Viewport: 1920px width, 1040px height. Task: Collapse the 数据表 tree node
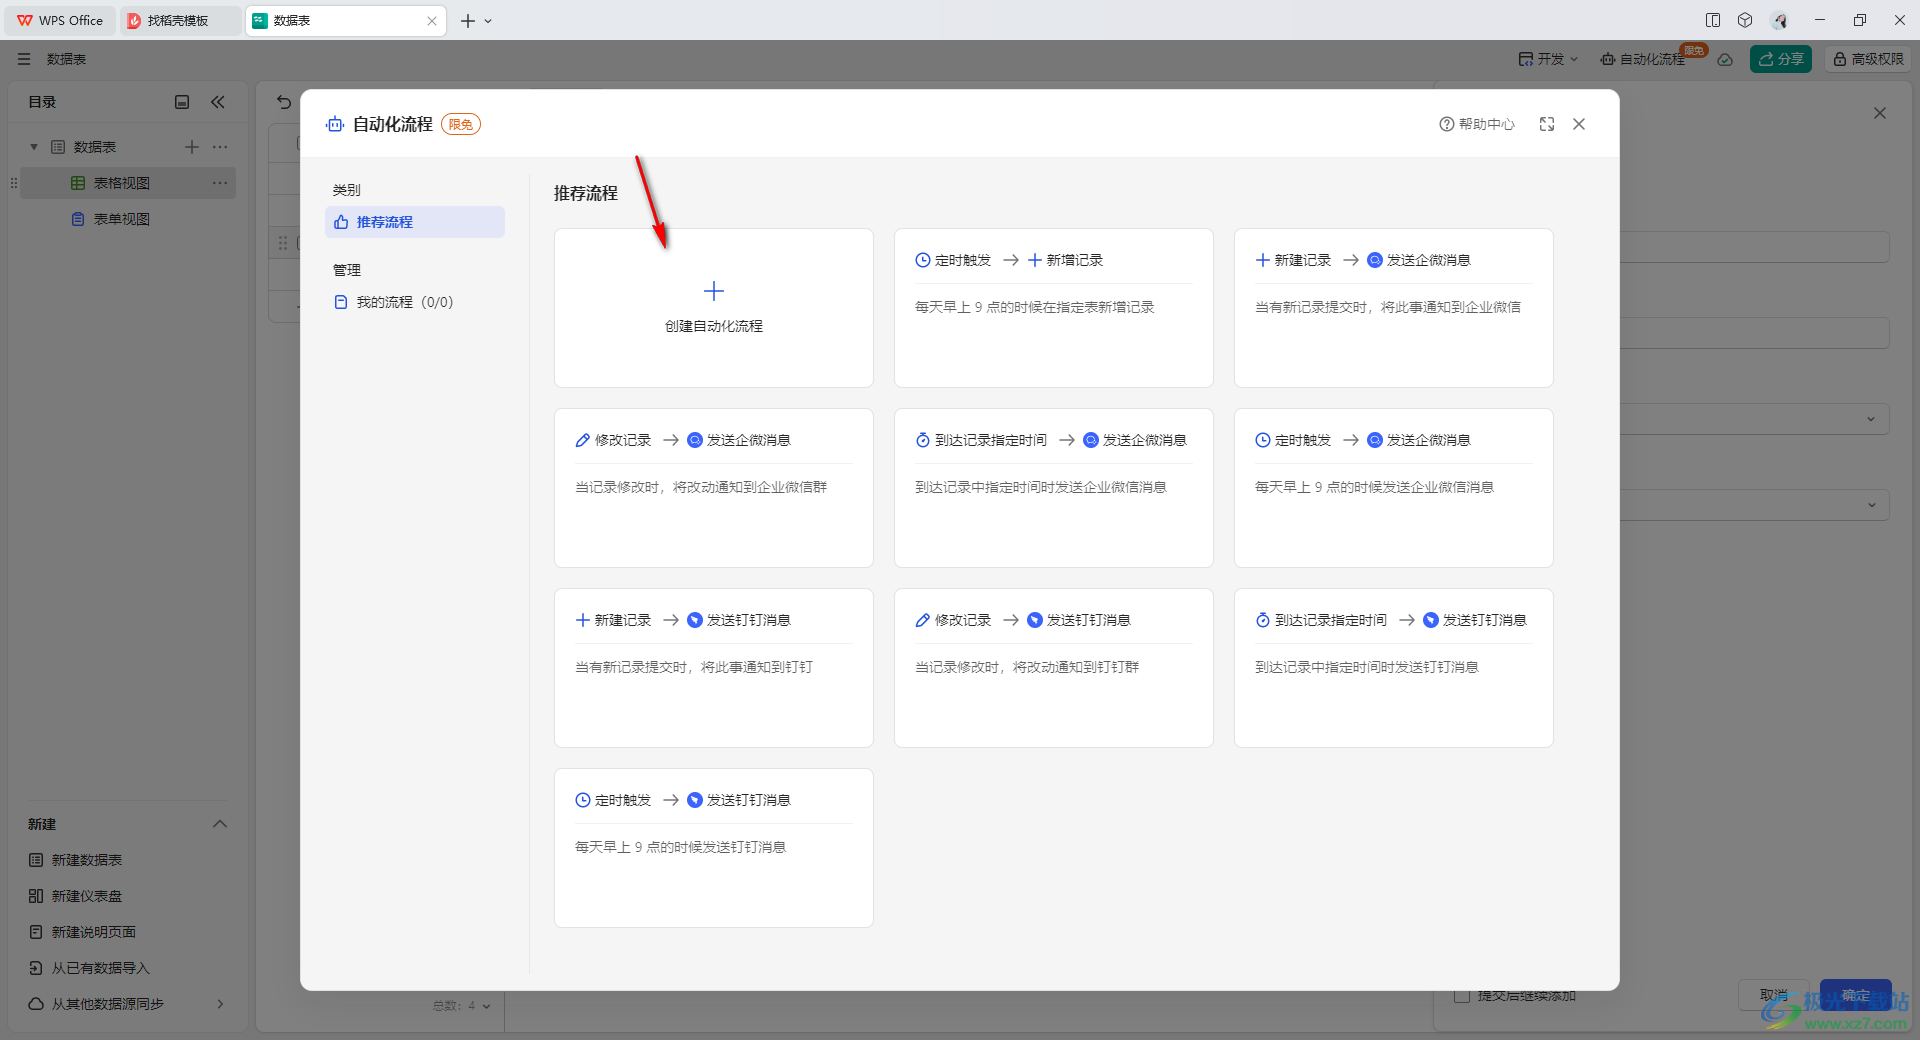pos(34,147)
